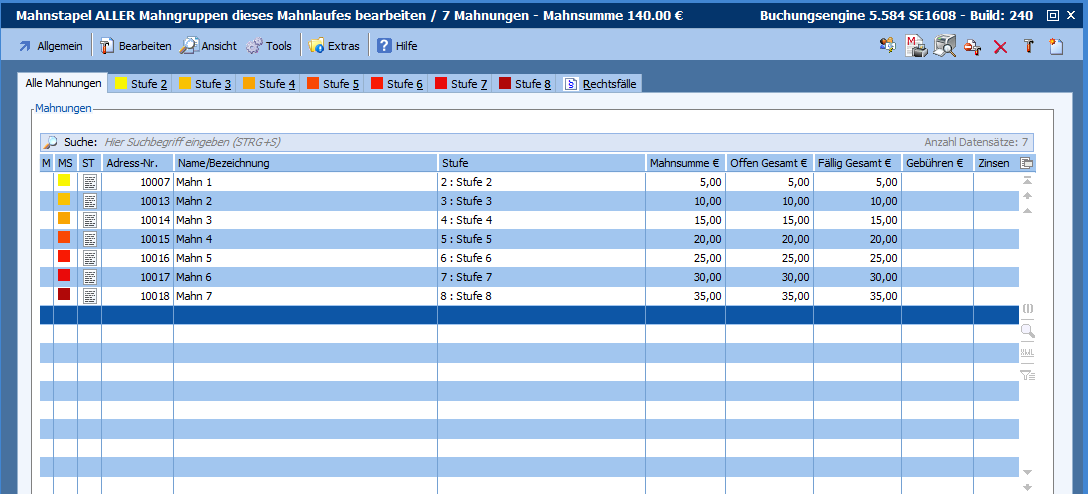Switch to the Rechtsfälle tab
1088x494 pixels.
pos(600,84)
